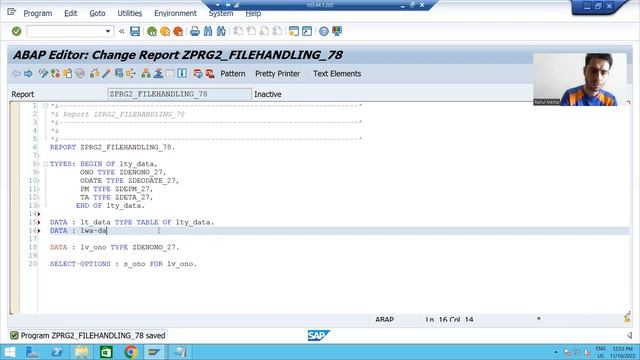Click the Direct Processing execute icon
The image size is (640, 360).
119,73
